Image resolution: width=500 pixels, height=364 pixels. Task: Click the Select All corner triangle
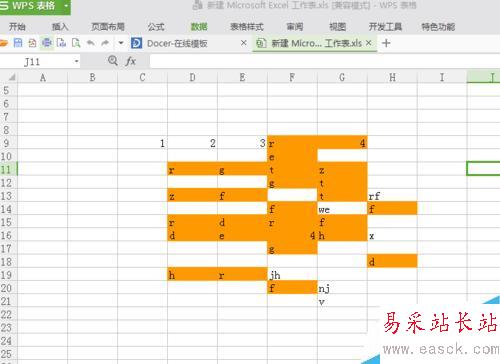click(x=12, y=78)
